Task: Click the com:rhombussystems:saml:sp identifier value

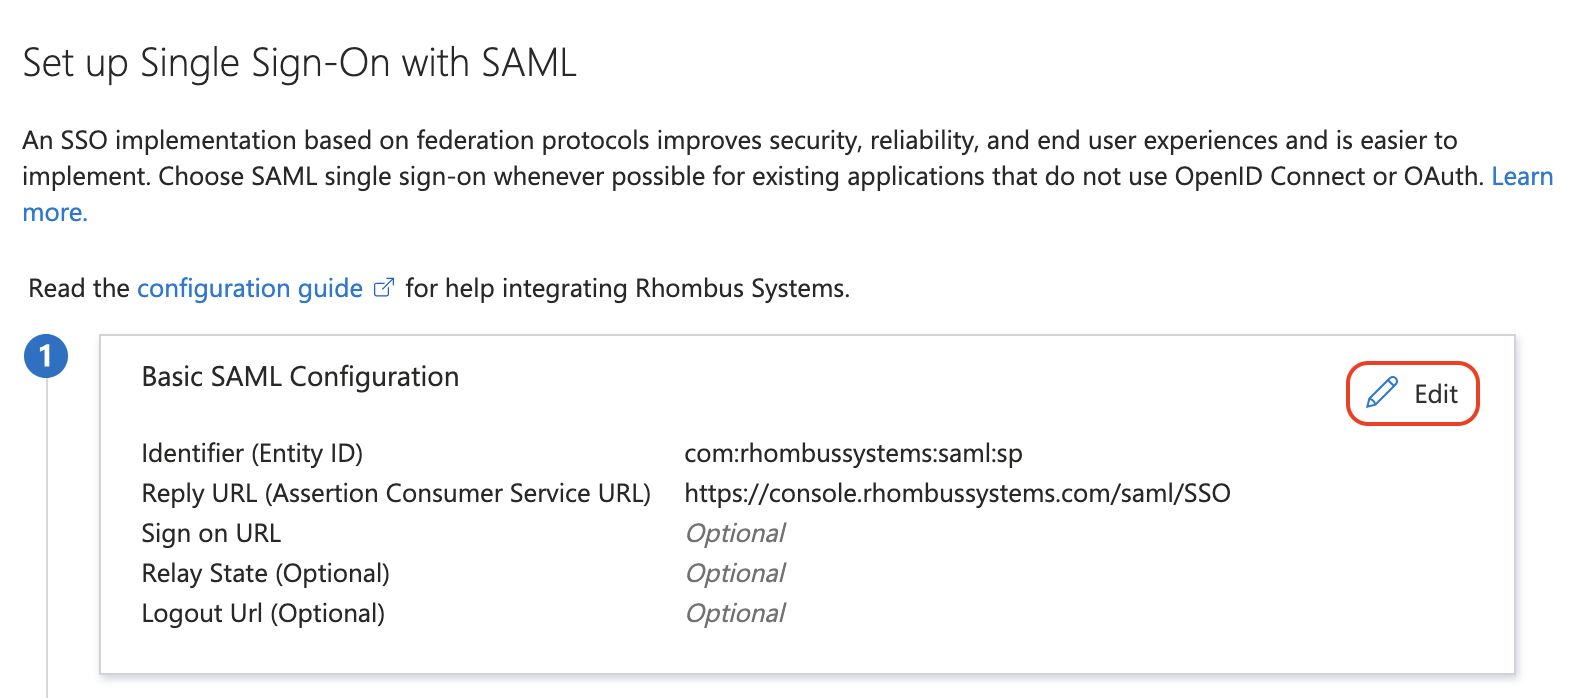Action: point(853,453)
